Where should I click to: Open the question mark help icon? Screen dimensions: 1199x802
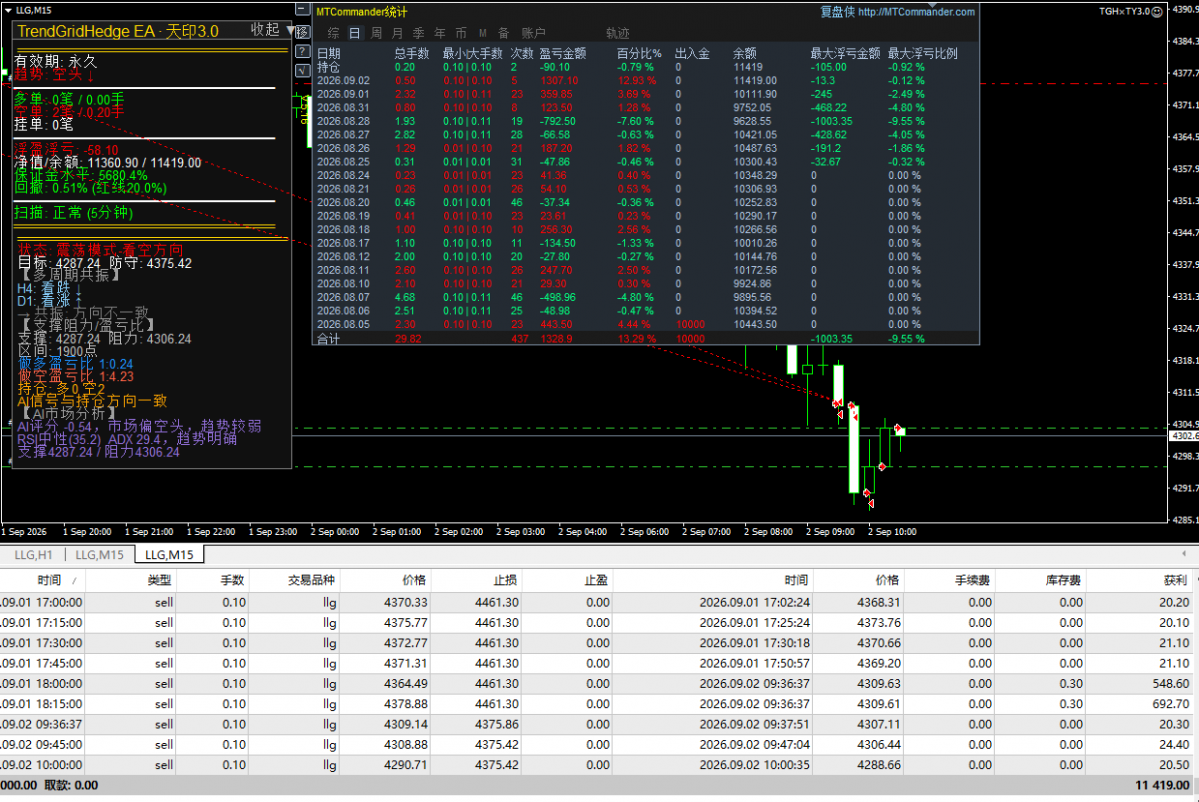pyautogui.click(x=303, y=51)
